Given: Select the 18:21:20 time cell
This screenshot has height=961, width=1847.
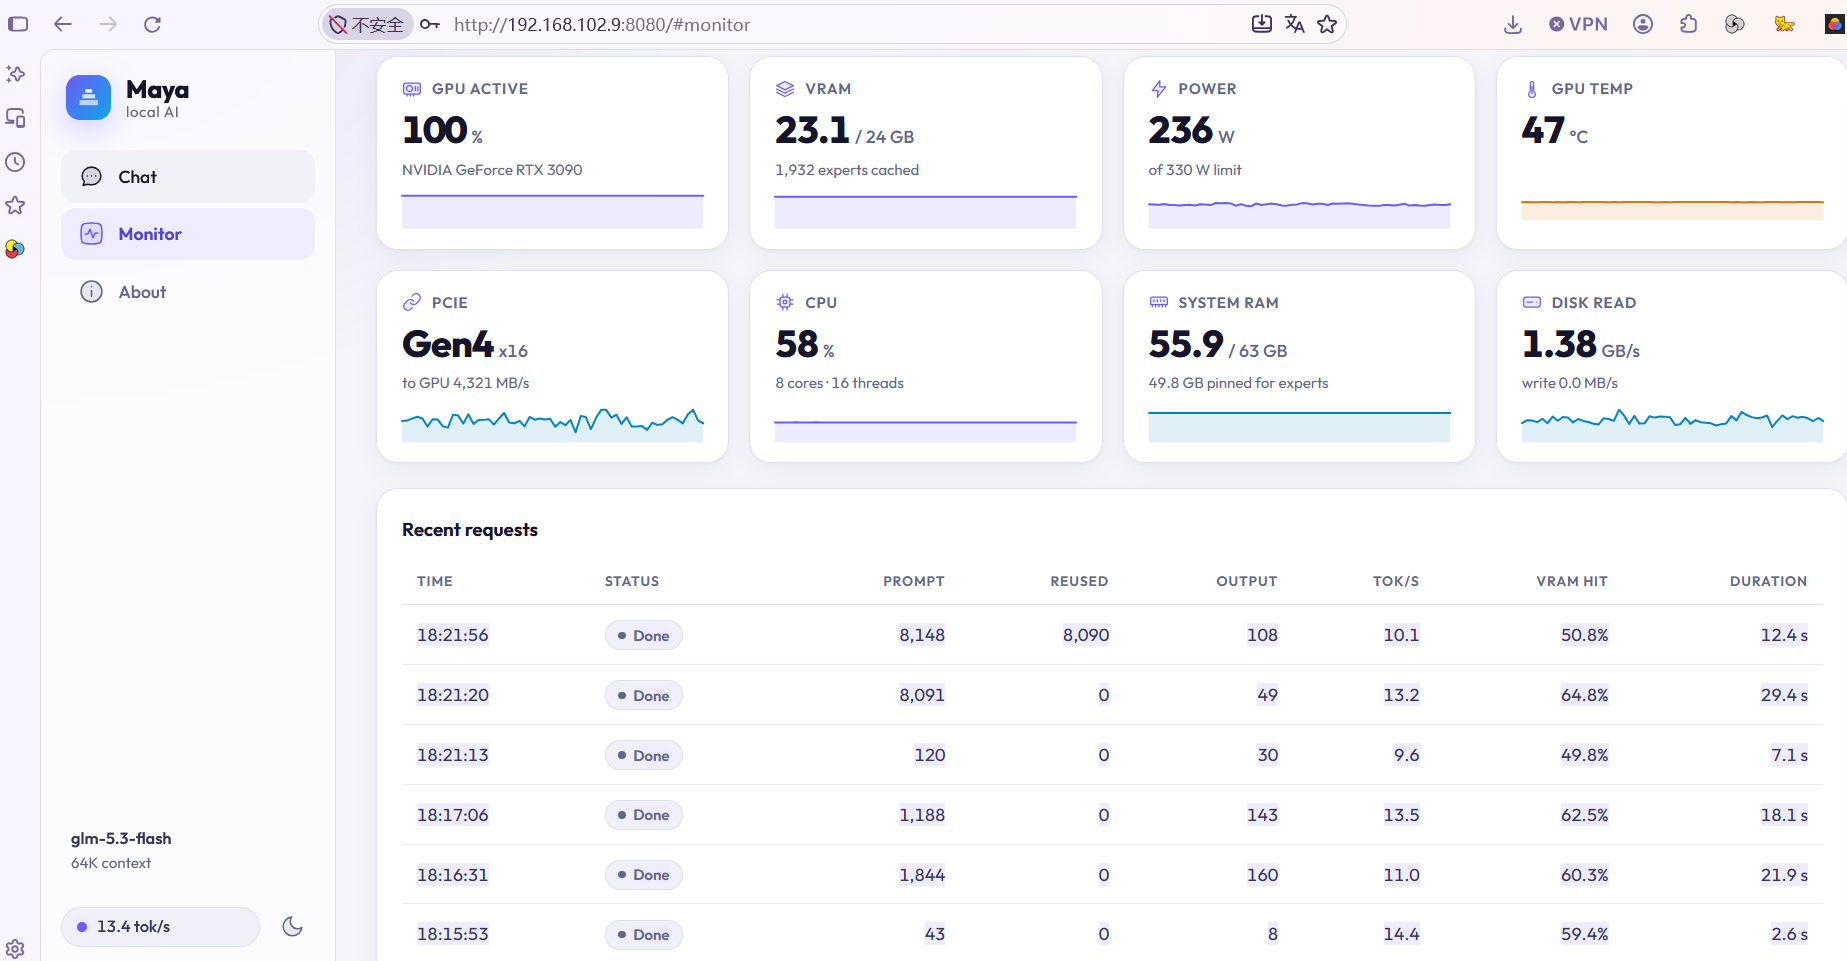Looking at the screenshot, I should click(x=453, y=695).
